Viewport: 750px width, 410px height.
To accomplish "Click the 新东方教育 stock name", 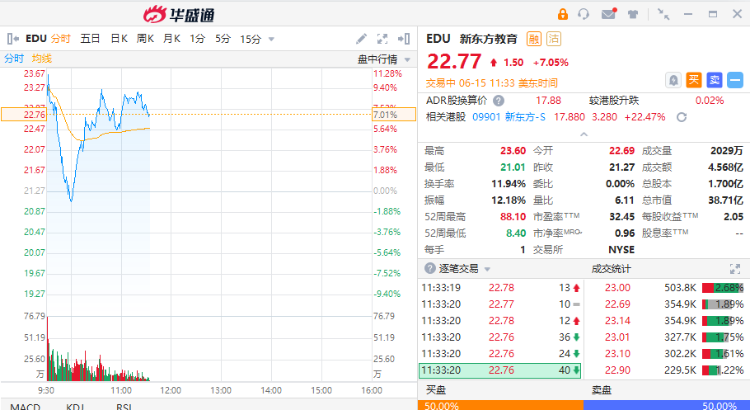I will click(488, 39).
